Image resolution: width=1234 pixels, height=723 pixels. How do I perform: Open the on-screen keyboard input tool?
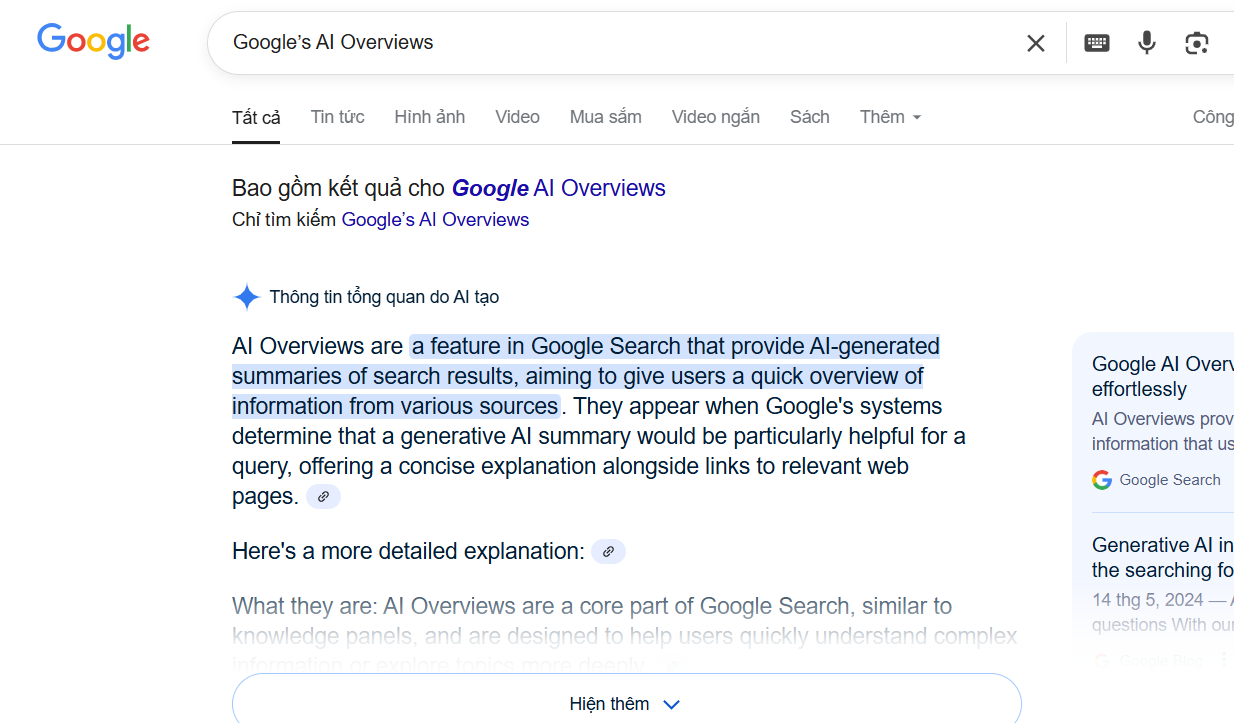(1097, 43)
